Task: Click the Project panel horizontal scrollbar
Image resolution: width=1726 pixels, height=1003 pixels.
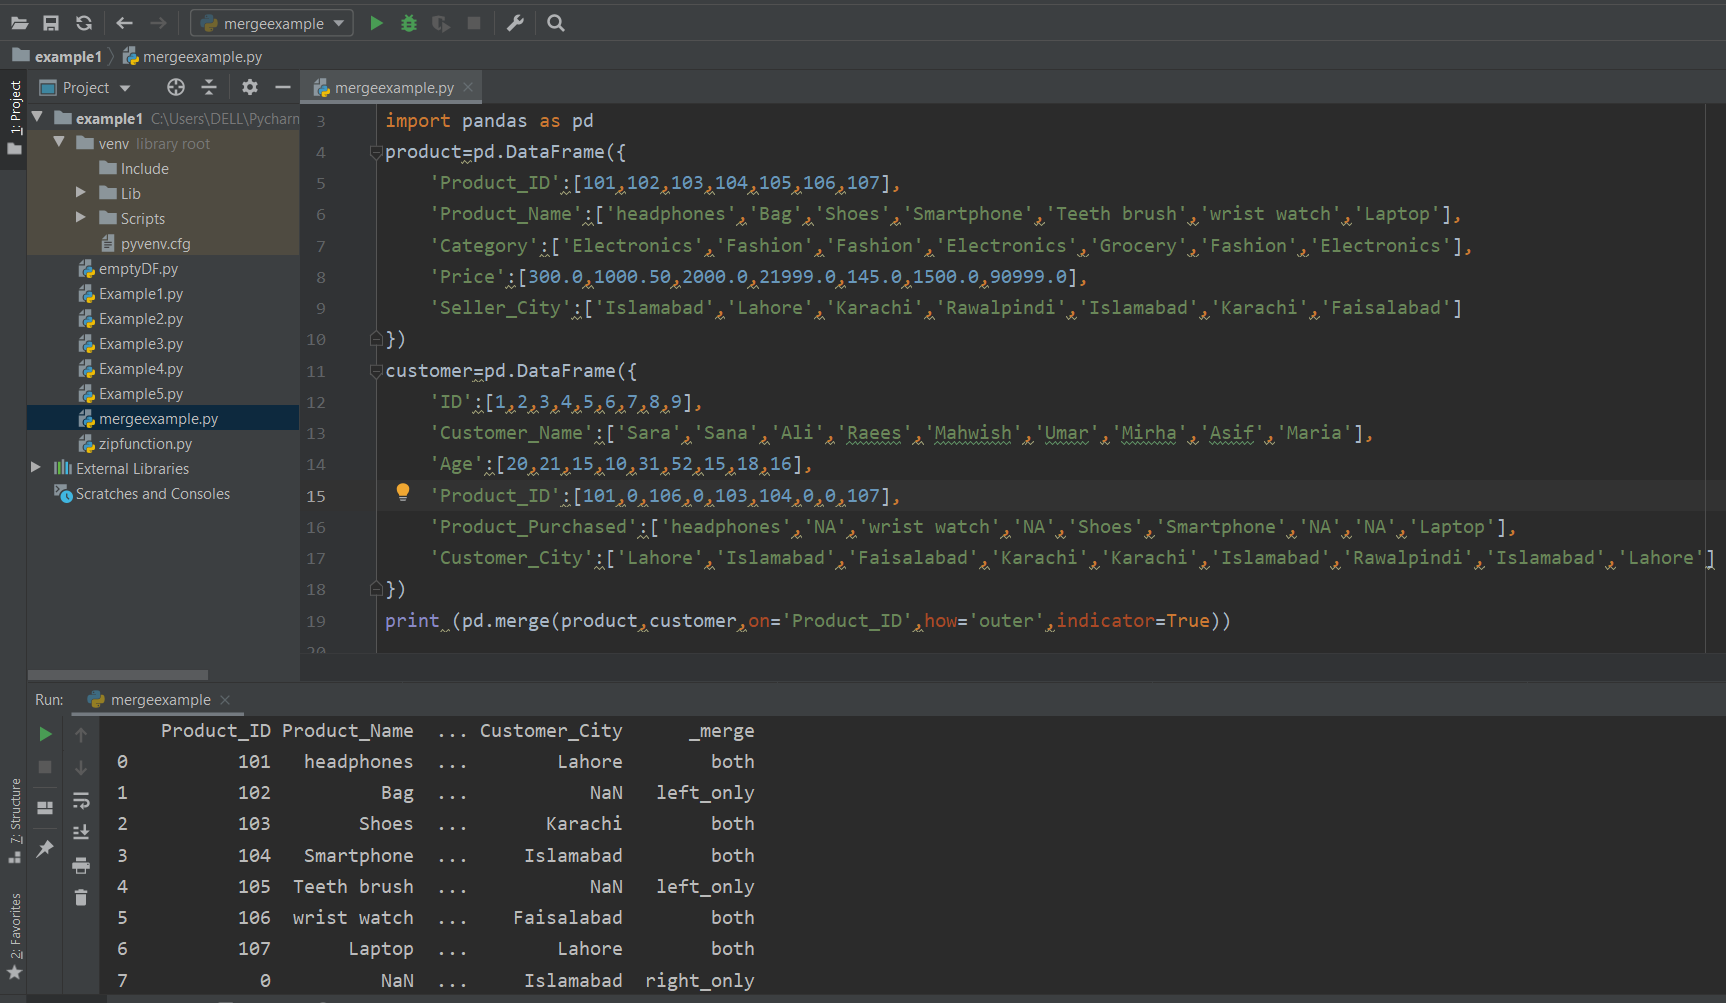Action: [118, 675]
